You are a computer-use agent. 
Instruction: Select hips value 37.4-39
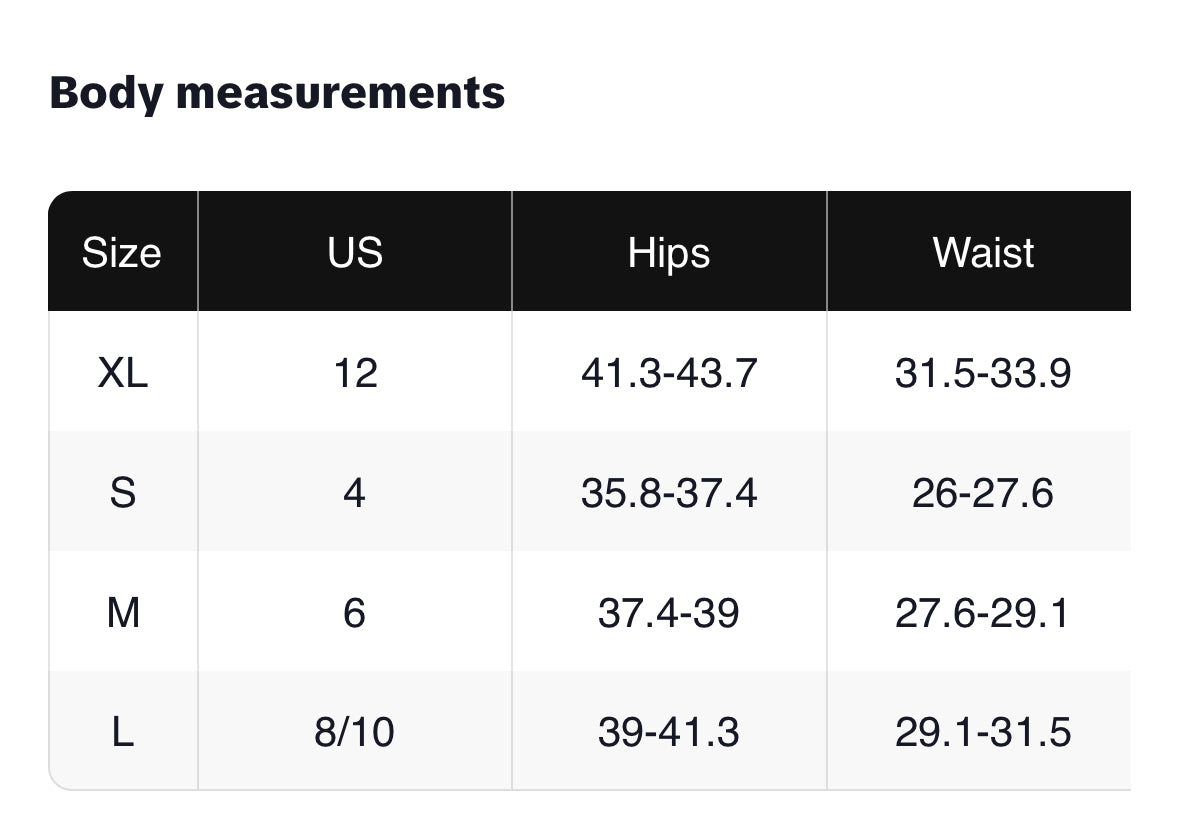tap(669, 612)
